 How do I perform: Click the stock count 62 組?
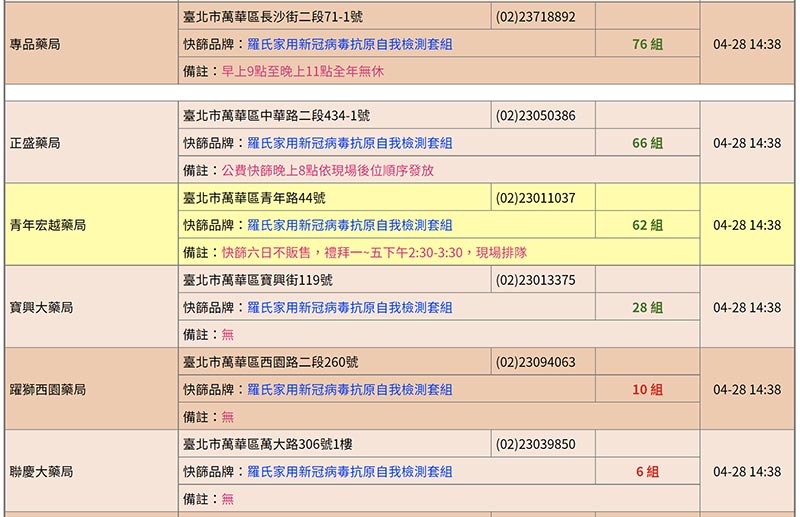(647, 226)
